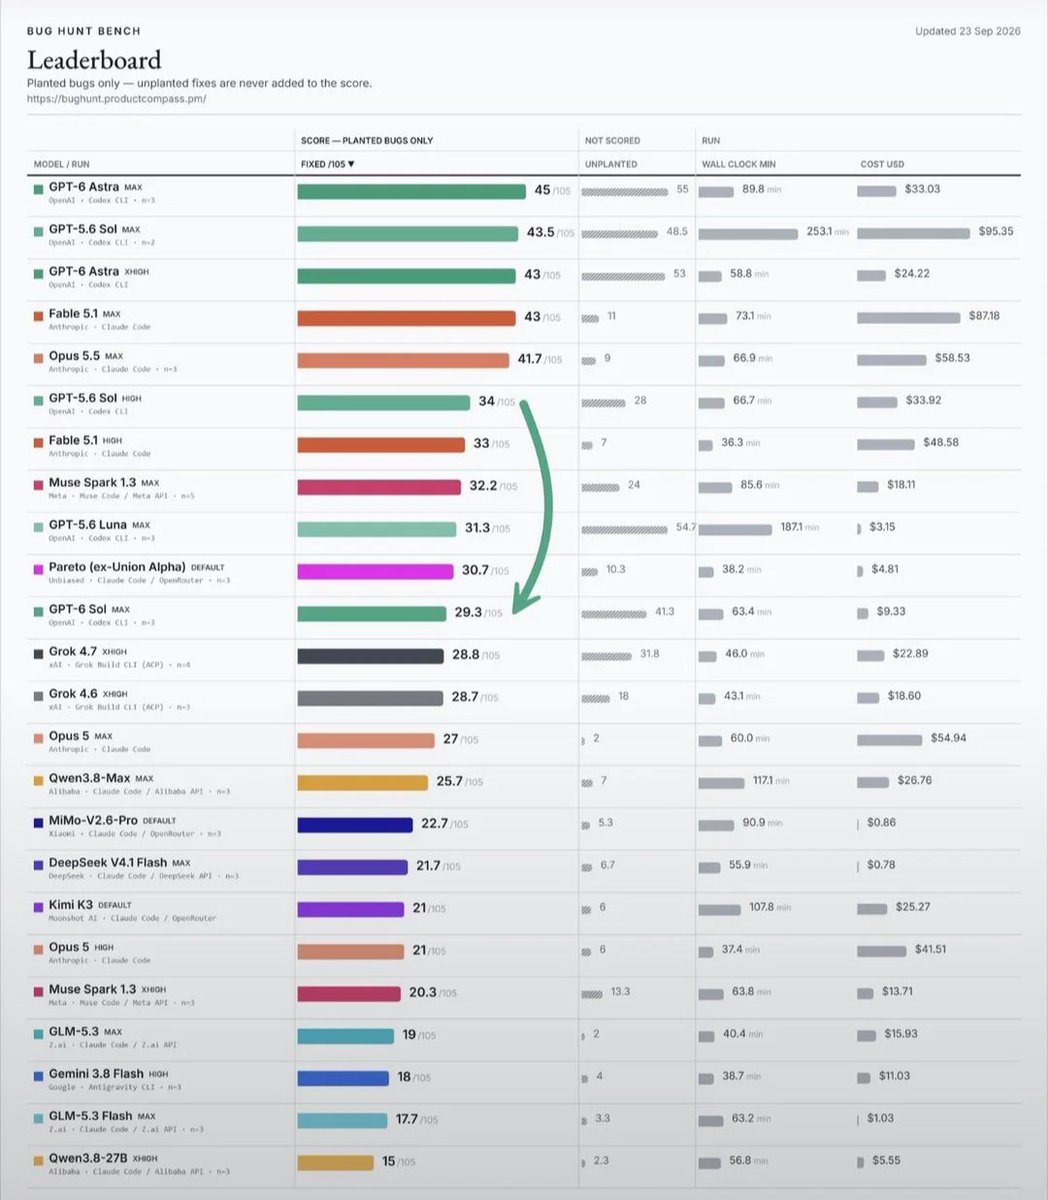Select the GPT-6 Astra XHIGH row name
The width and height of the screenshot is (1048, 1200).
[x=99, y=271]
